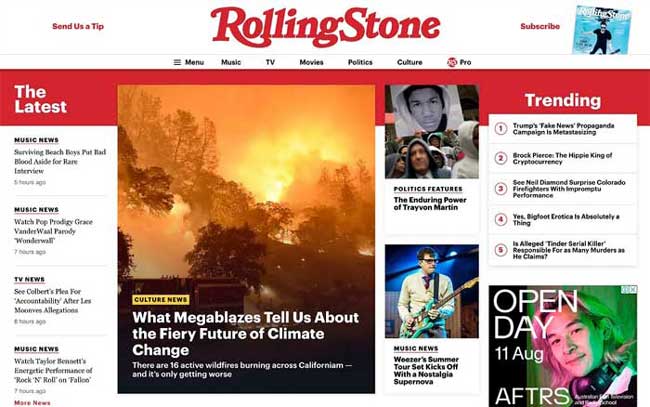
Task: Click trending number 5 circle badge
Action: (x=500, y=250)
